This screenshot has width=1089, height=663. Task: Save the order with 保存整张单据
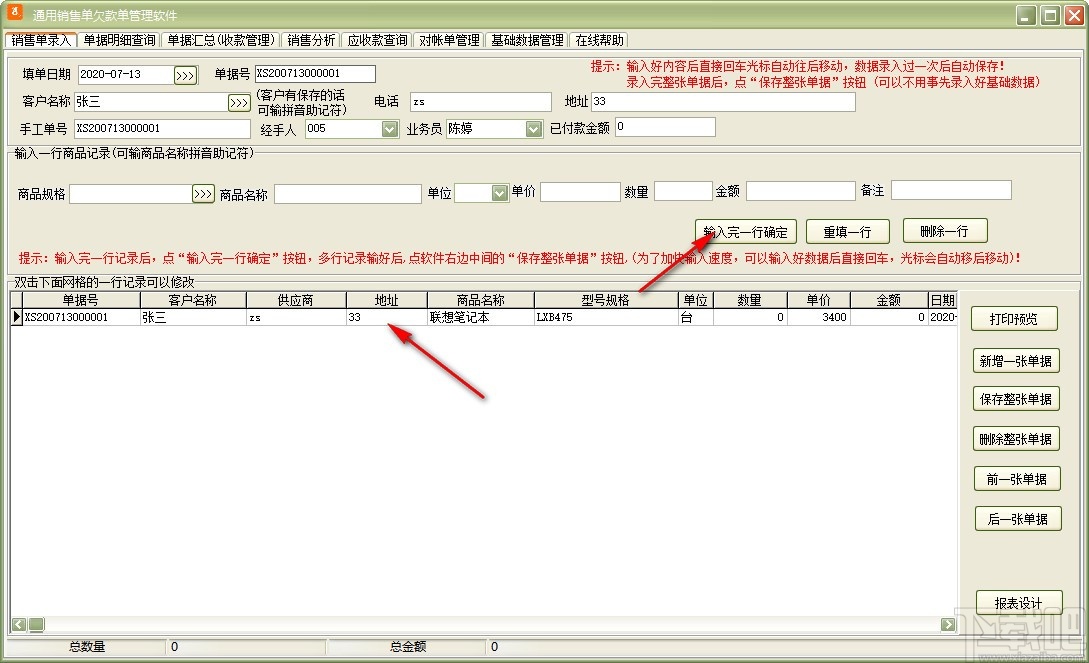pos(1016,399)
